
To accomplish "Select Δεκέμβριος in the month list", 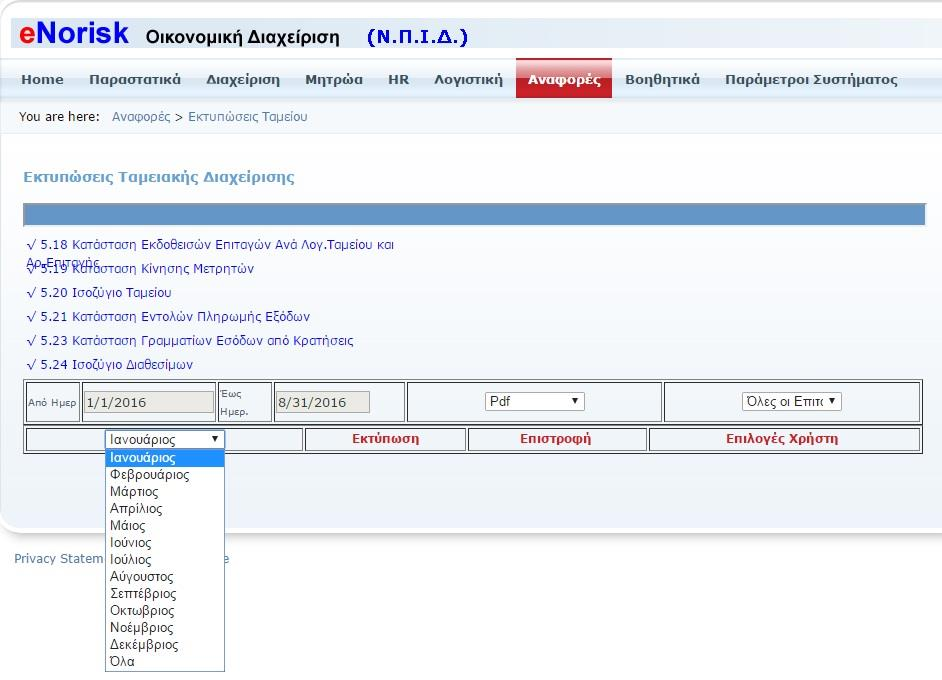I will pyautogui.click(x=165, y=645).
